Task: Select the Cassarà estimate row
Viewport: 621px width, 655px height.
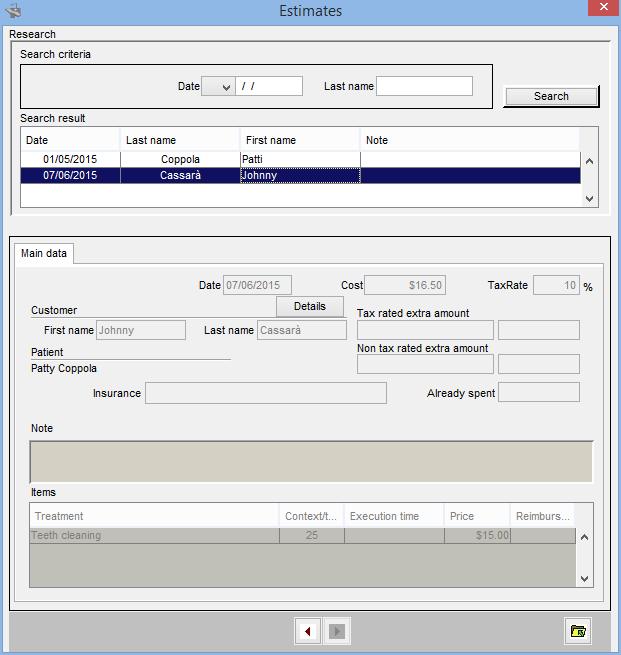Action: click(x=180, y=175)
